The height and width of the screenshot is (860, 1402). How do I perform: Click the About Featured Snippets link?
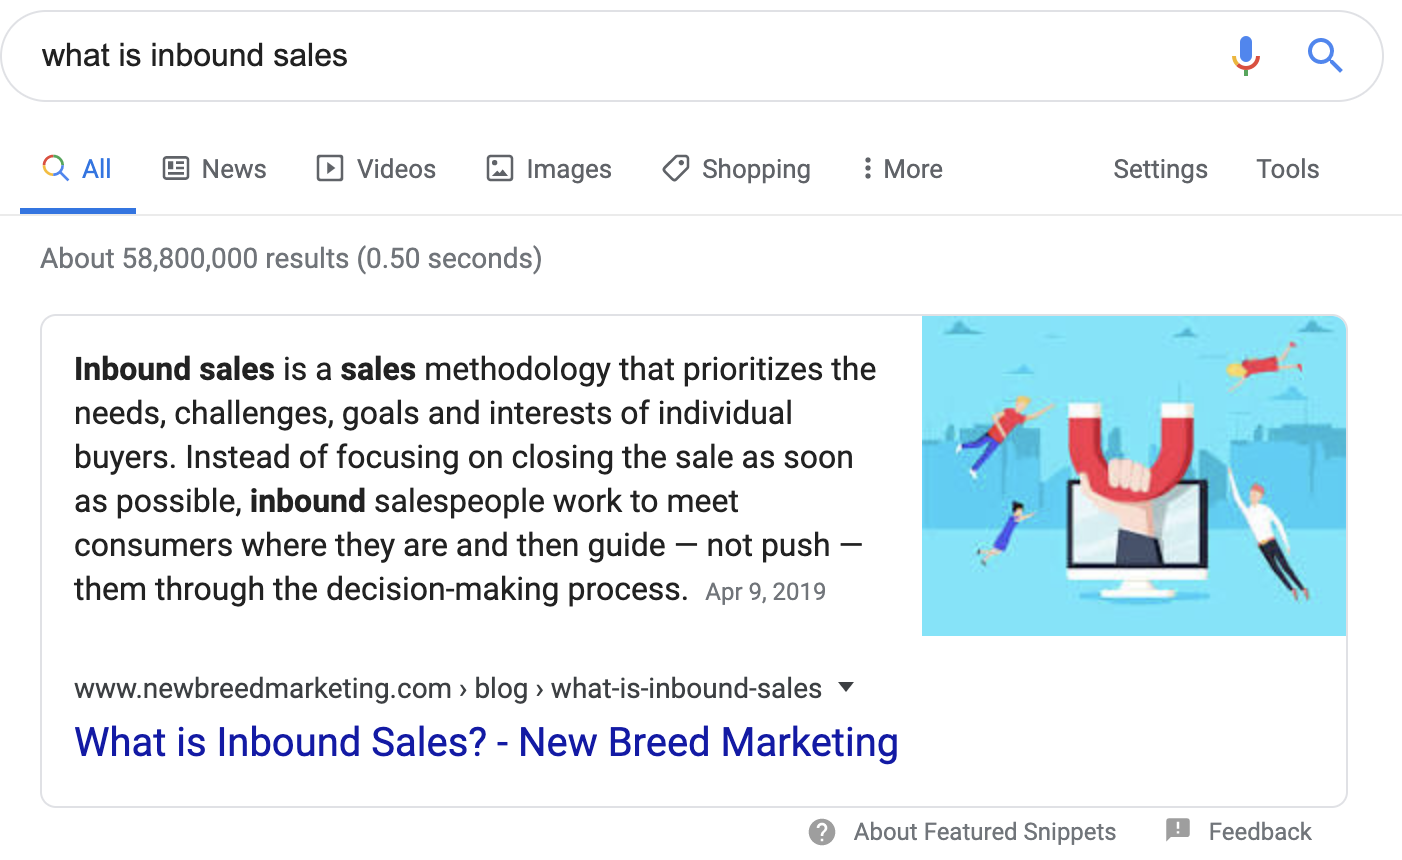click(984, 832)
